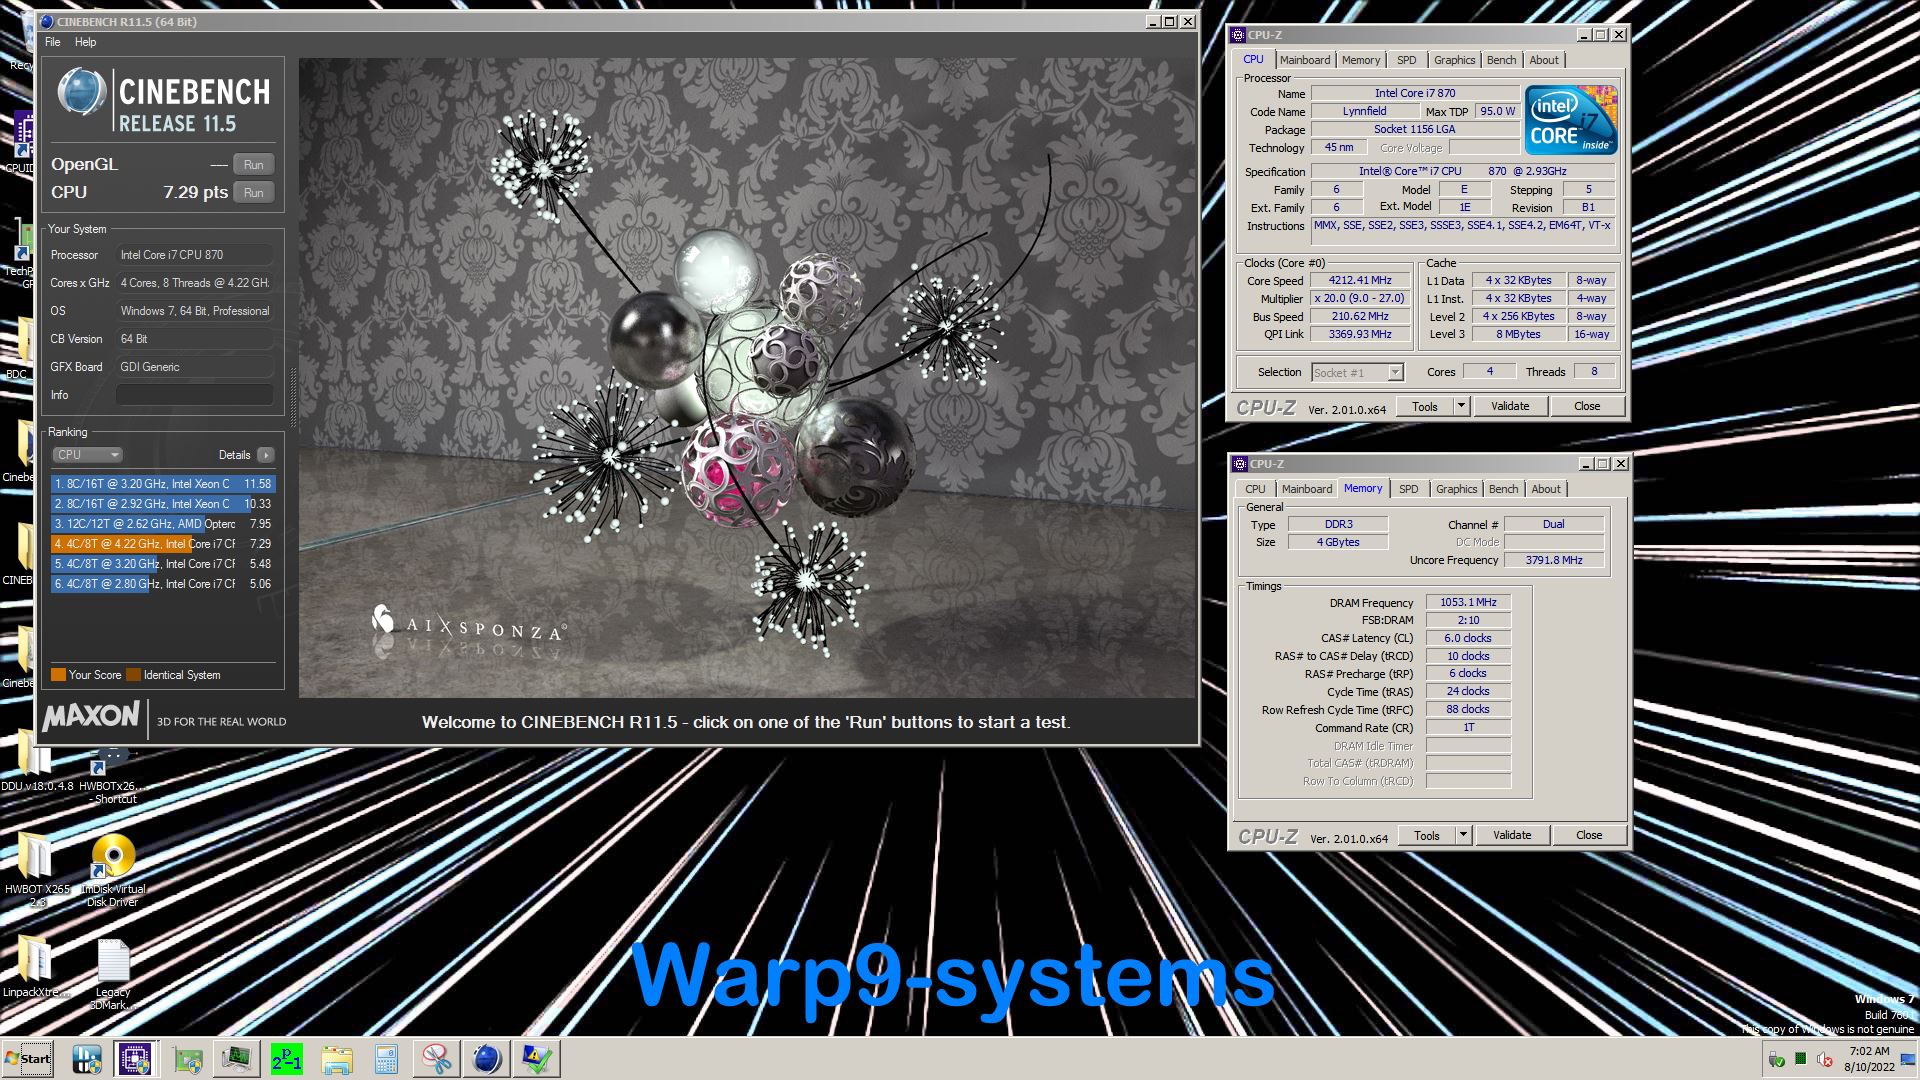Open Tools dropdown arrow in top CPU-Z window
The height and width of the screenshot is (1080, 1920).
[1461, 407]
